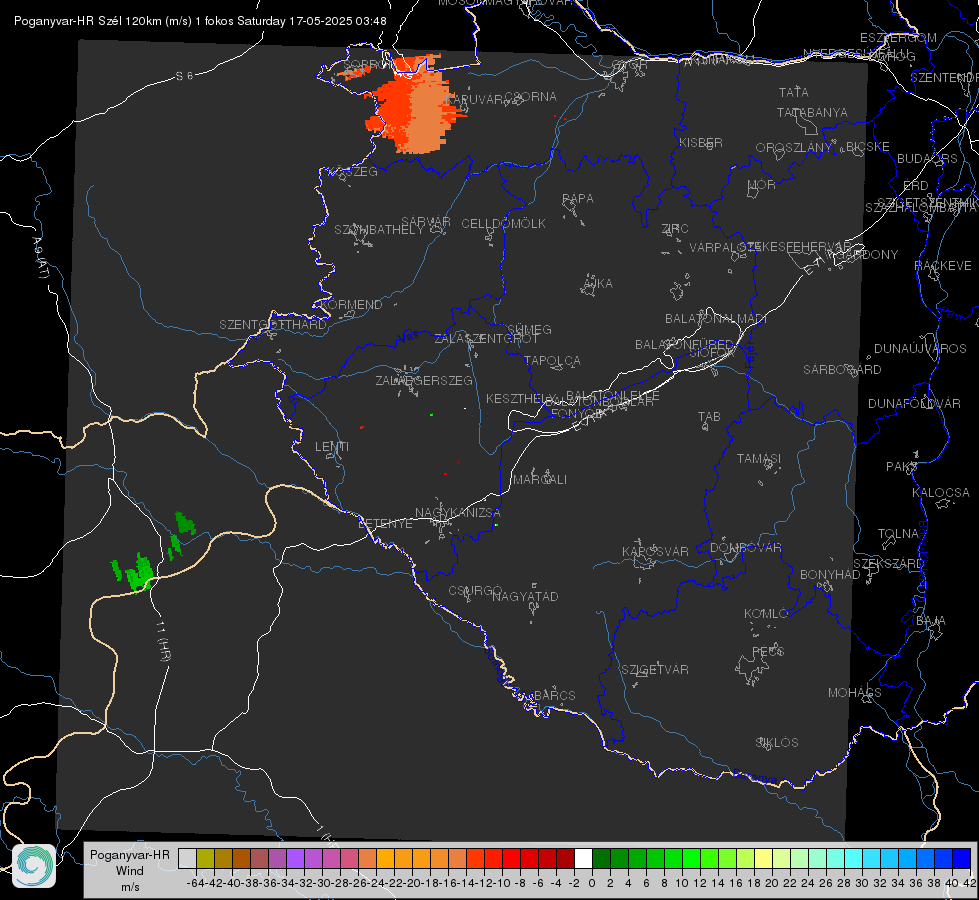
Task: Click the swirl logo icon beside the legend
Action: click(34, 866)
